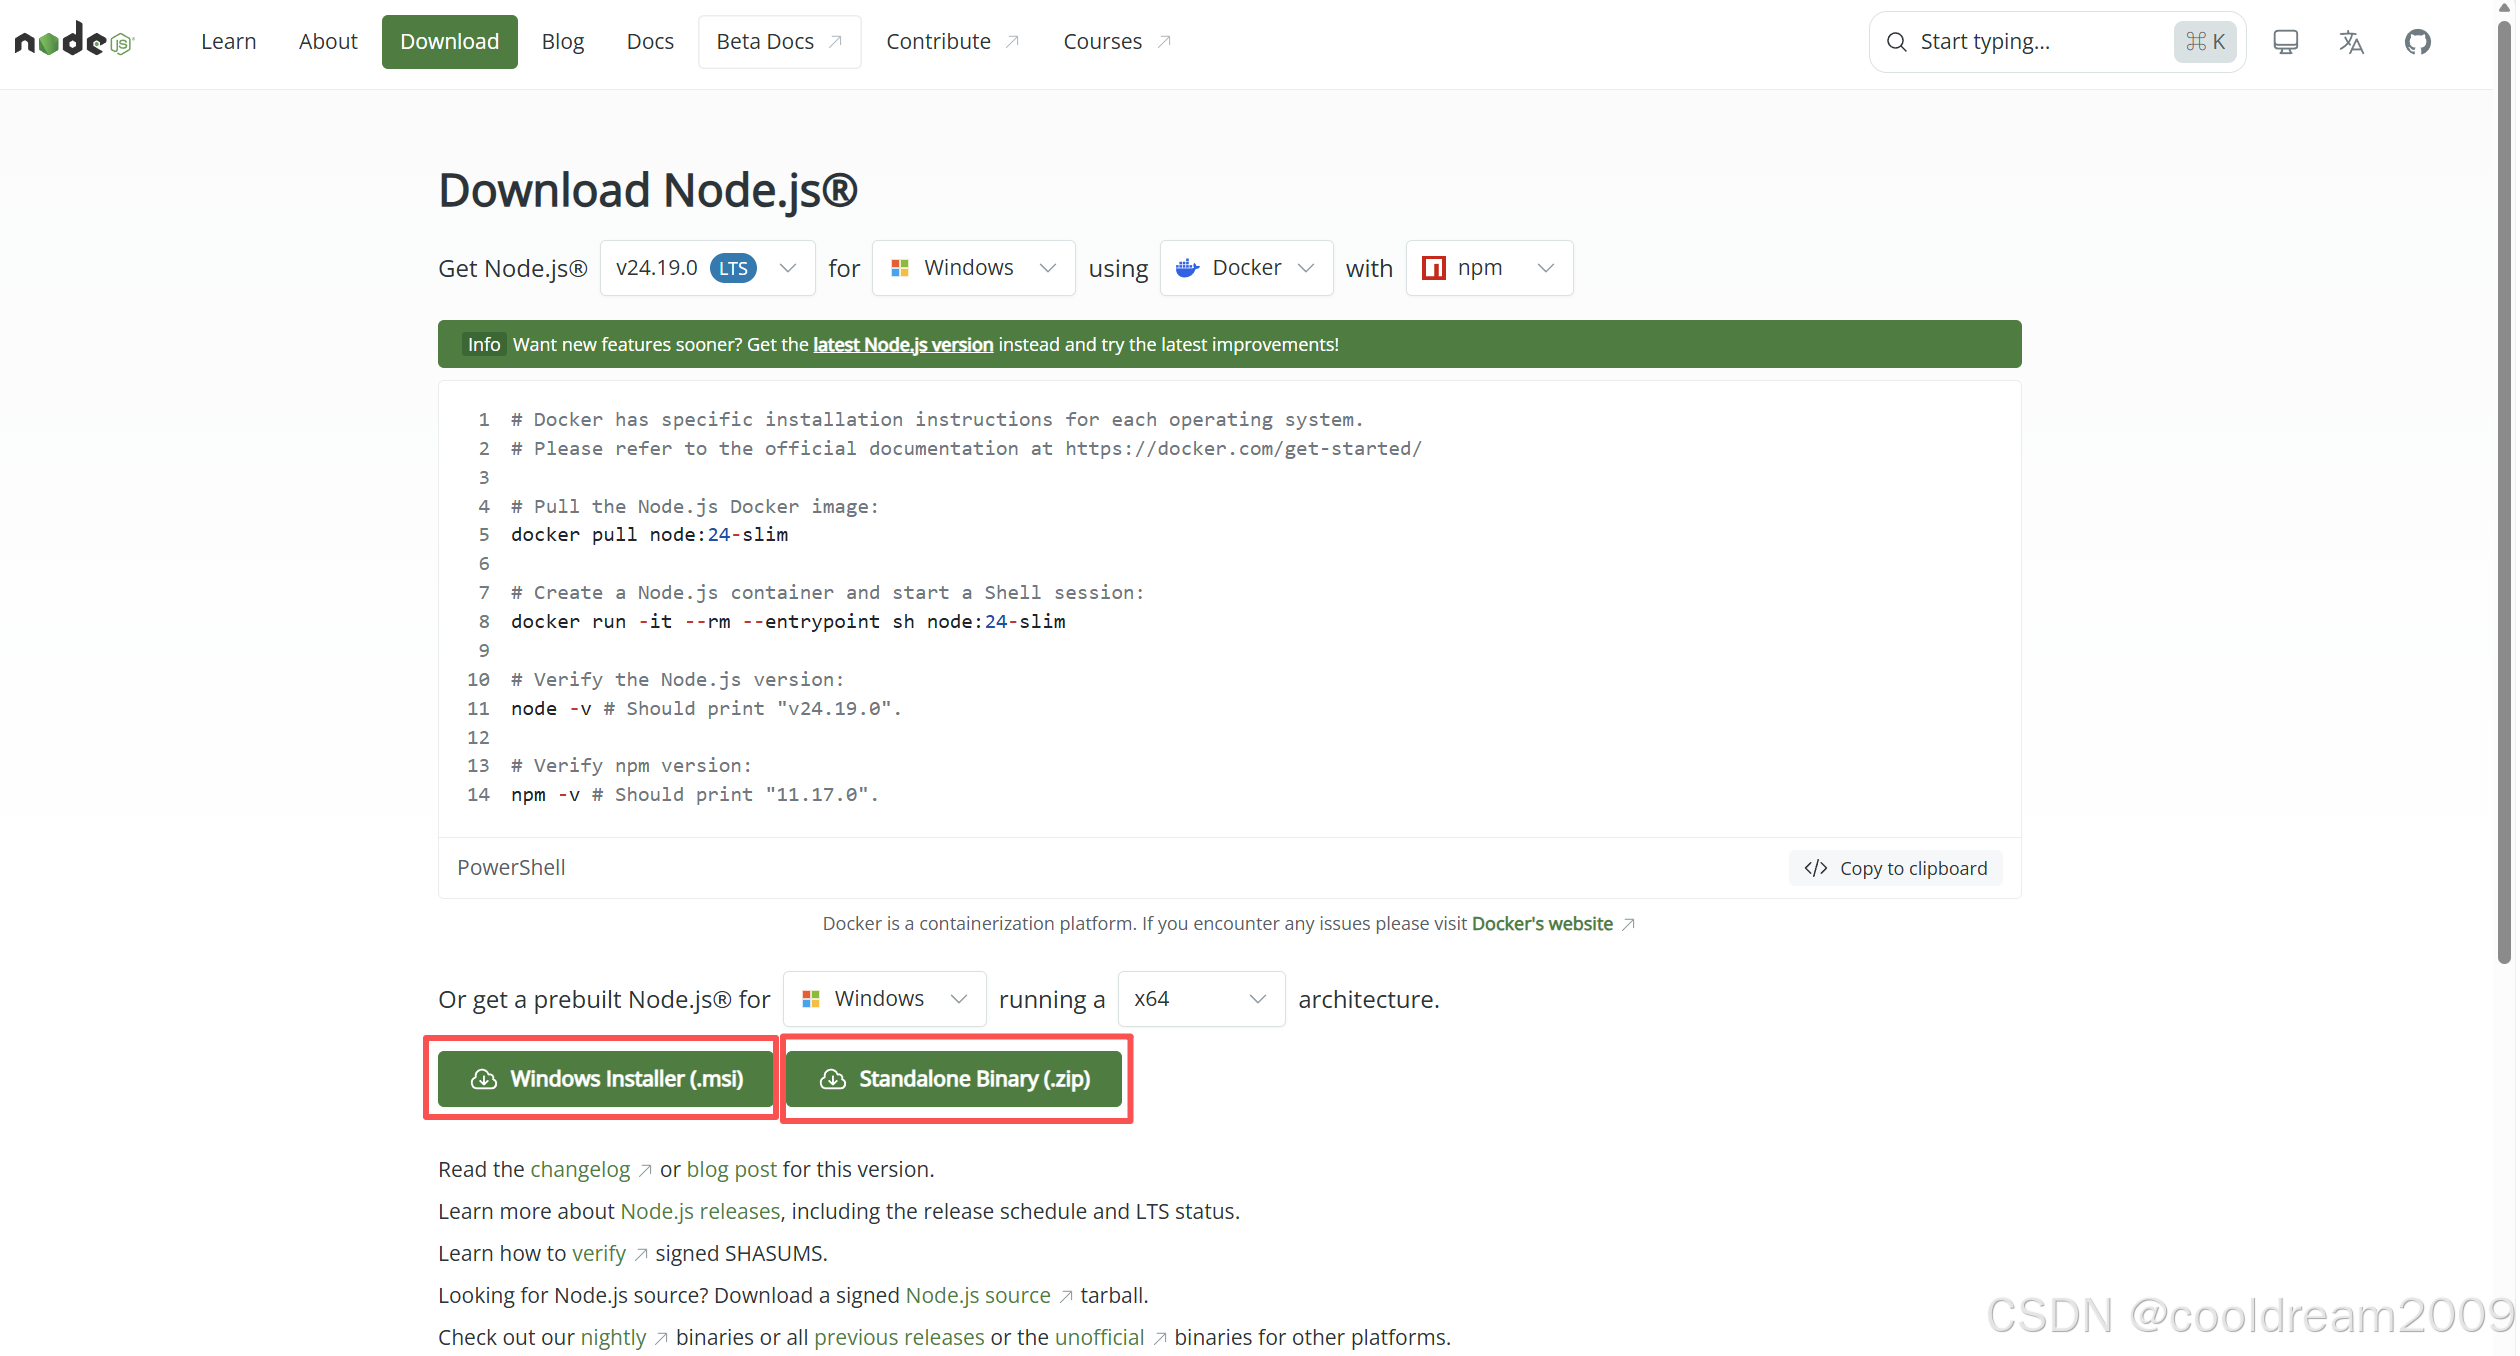
Task: Open the GitHub icon link
Action: click(2417, 42)
